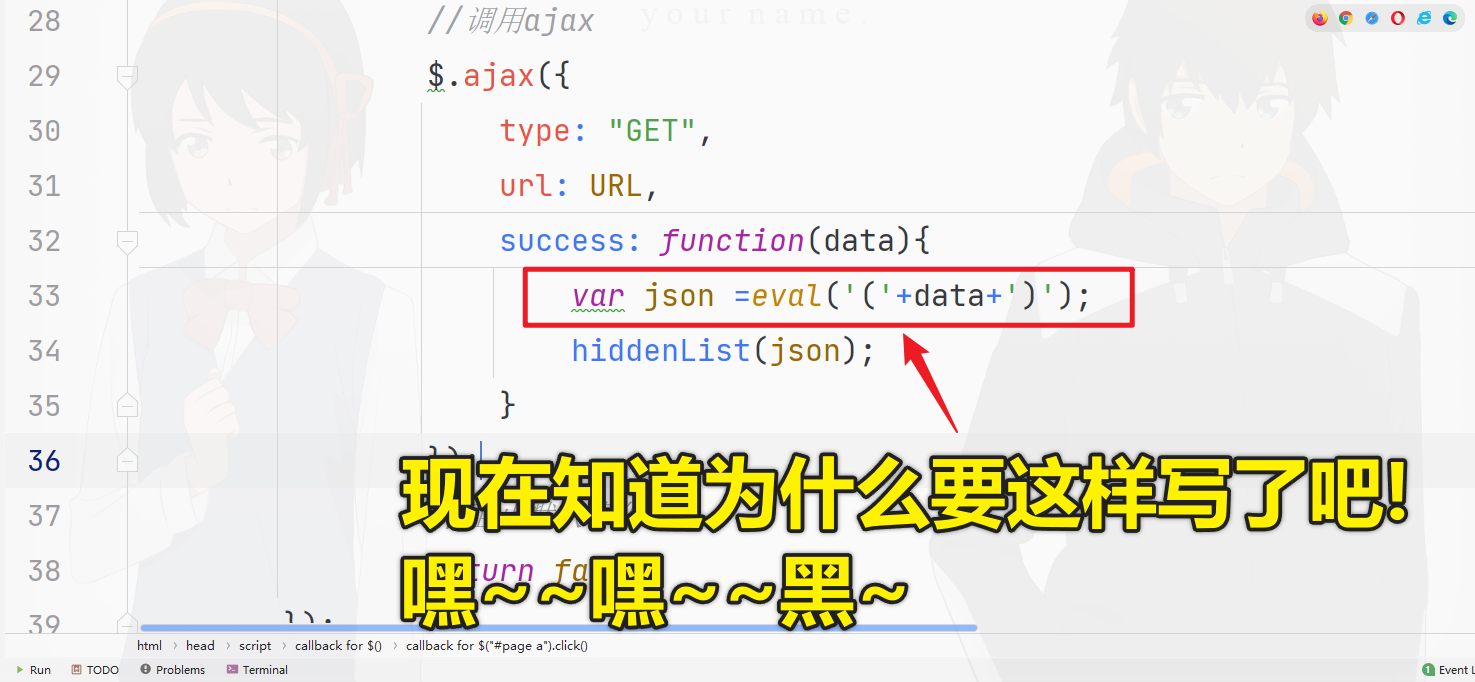The width and height of the screenshot is (1475, 682).
Task: Select the html breadcrumb
Action: point(149,646)
